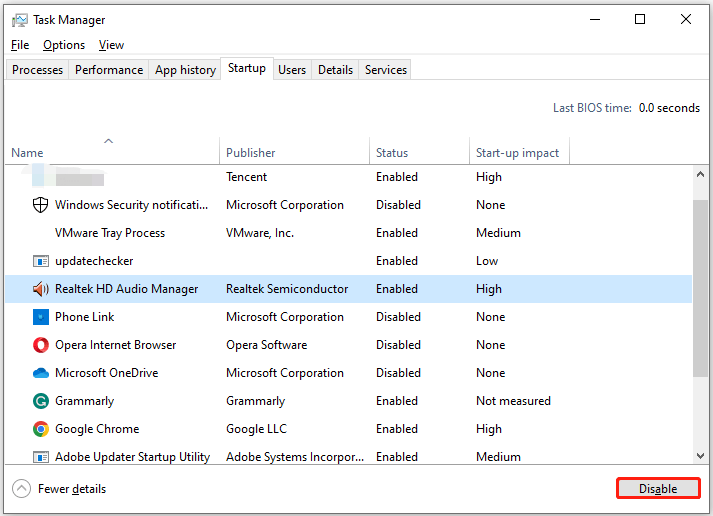This screenshot has height=516, width=713.
Task: Click the updatechecker window icon
Action: (x=40, y=261)
